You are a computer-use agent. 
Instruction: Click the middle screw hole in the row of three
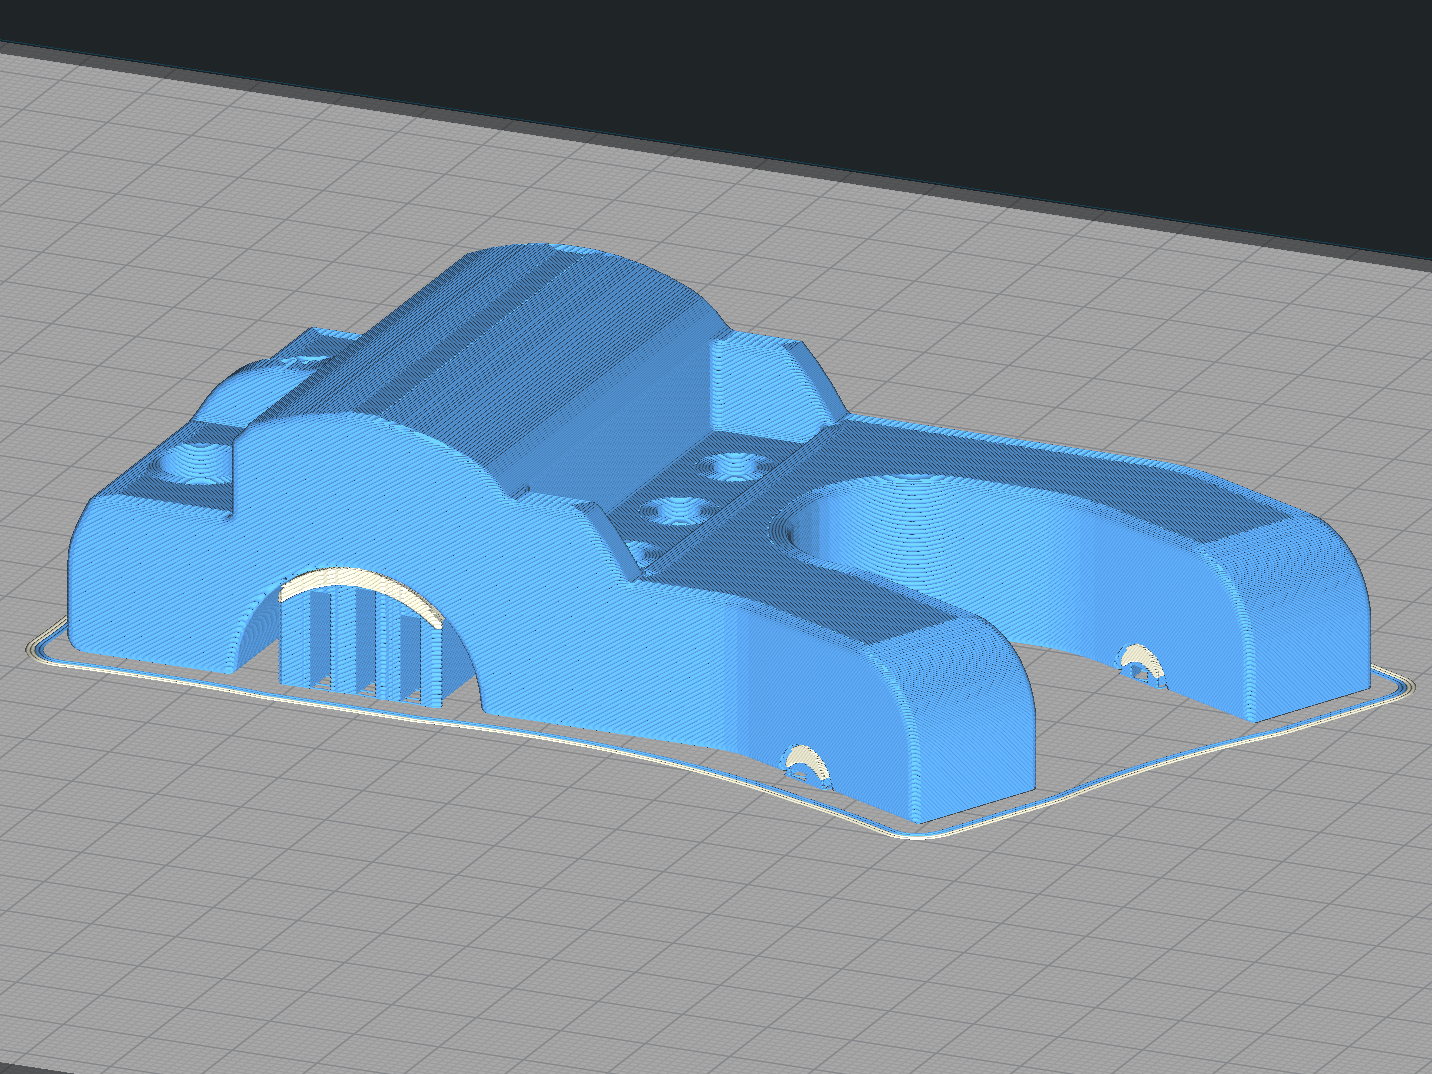coord(678,510)
